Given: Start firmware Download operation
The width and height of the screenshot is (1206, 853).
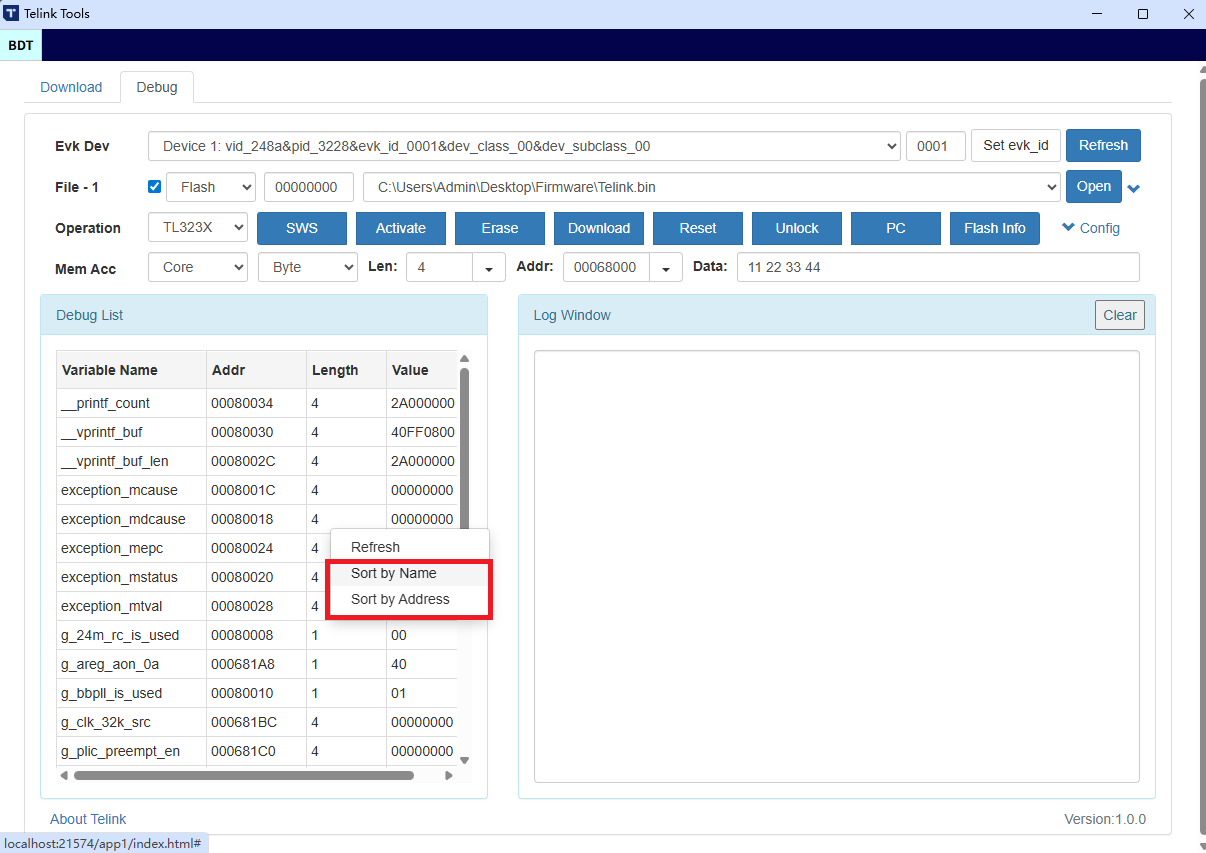Looking at the screenshot, I should click(598, 228).
